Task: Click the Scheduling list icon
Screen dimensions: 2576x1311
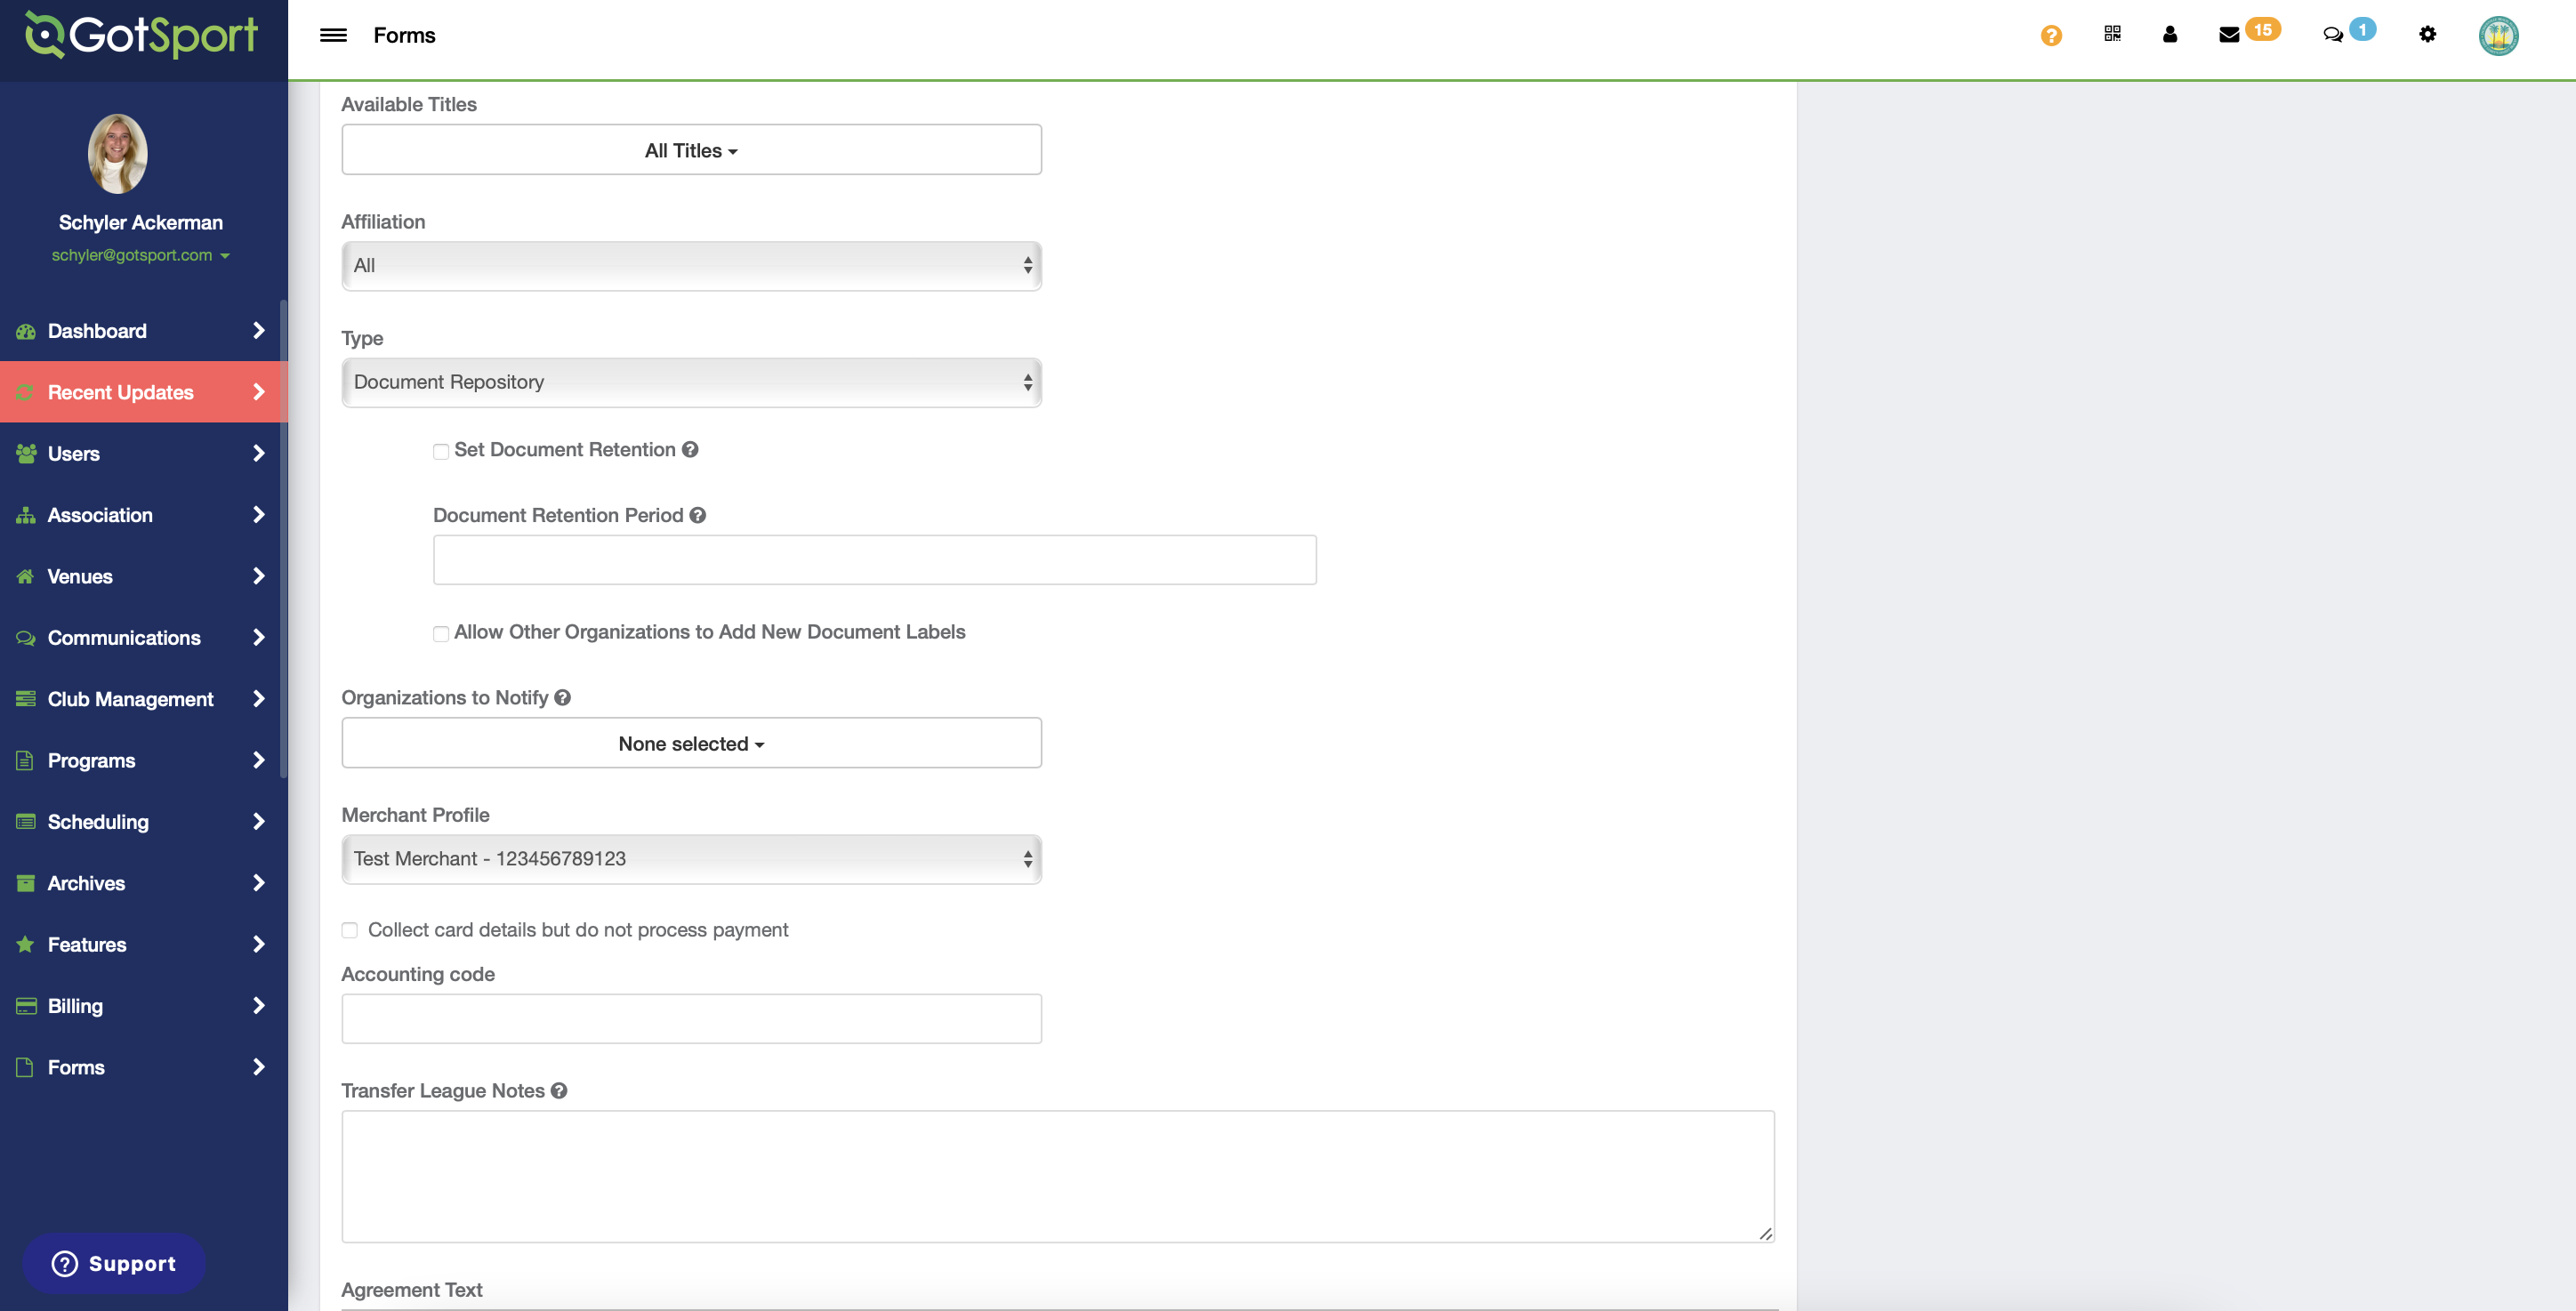Action: tap(26, 822)
